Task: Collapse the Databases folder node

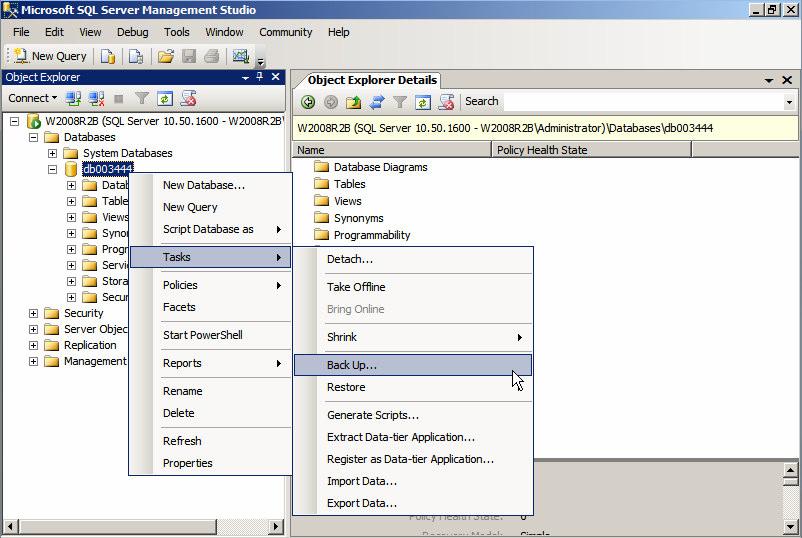Action: 33,137
